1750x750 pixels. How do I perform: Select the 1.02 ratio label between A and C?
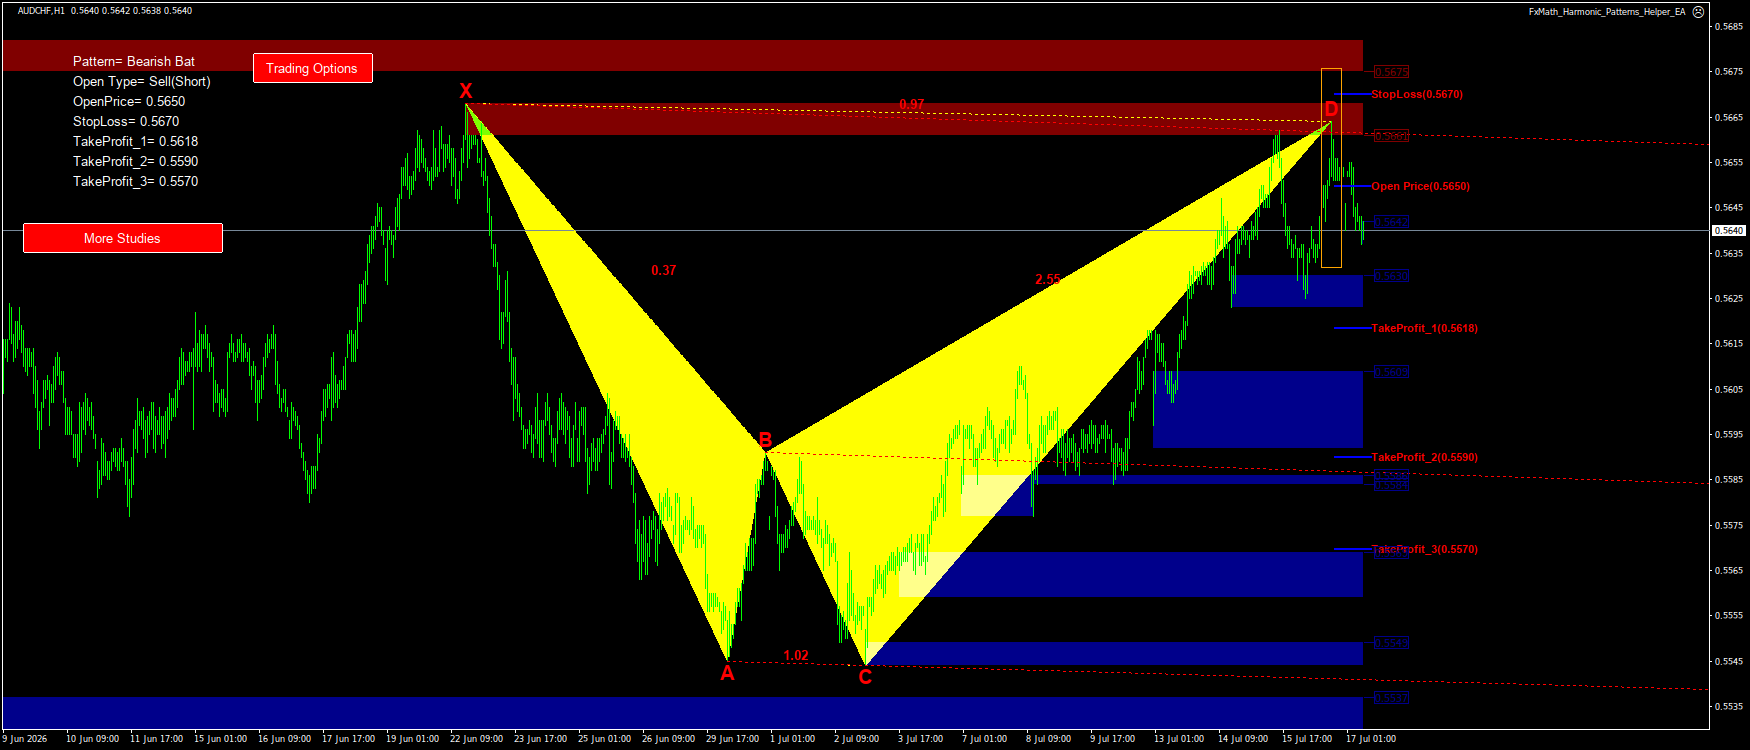(x=796, y=655)
